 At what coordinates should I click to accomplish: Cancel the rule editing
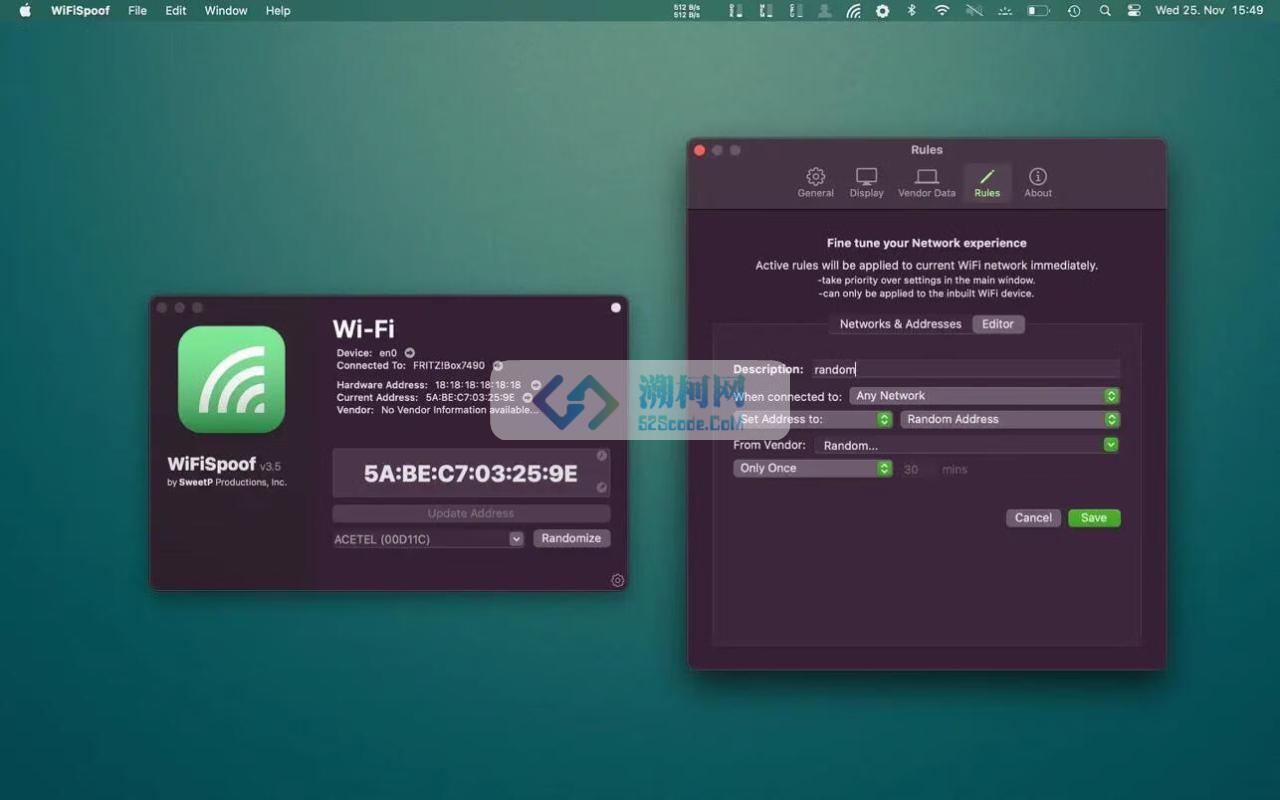click(x=1033, y=518)
